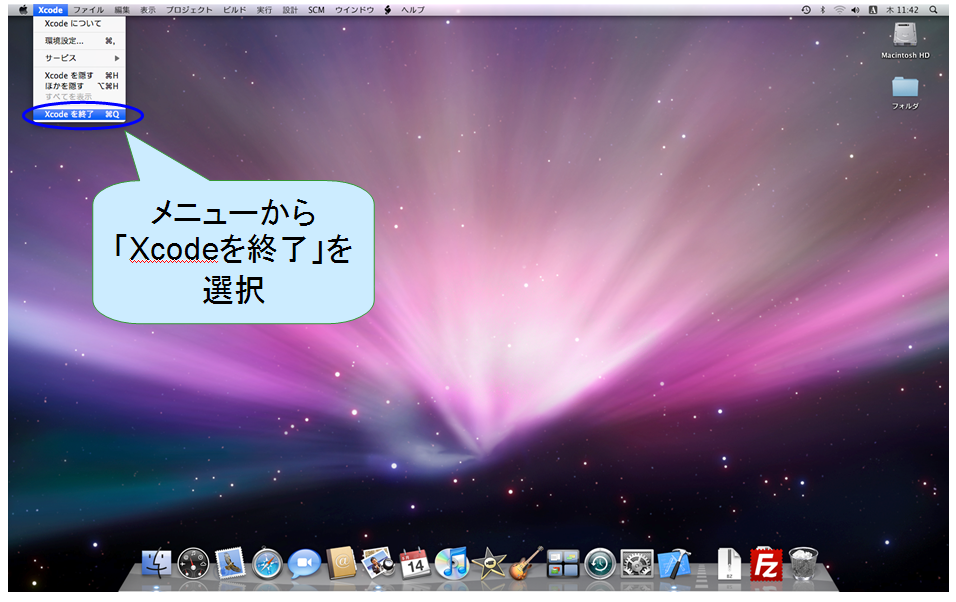Open the ウインドウ menu
This screenshot has width=956, height=602.
[x=354, y=10]
